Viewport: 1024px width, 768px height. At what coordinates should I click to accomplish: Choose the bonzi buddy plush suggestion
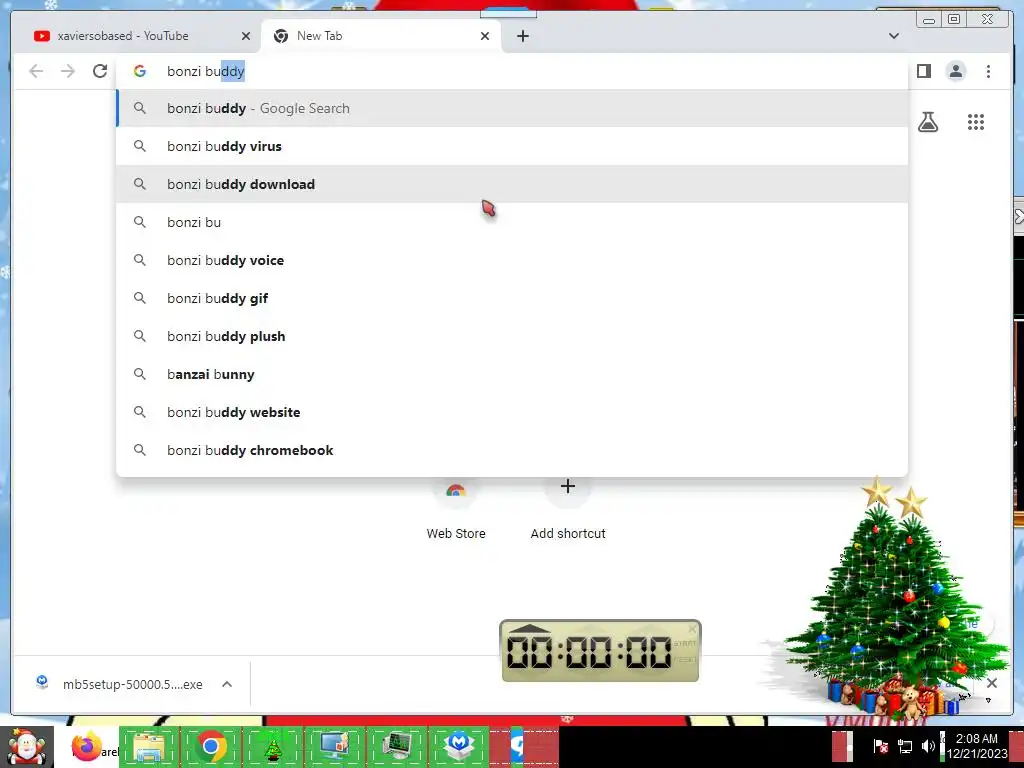point(512,336)
